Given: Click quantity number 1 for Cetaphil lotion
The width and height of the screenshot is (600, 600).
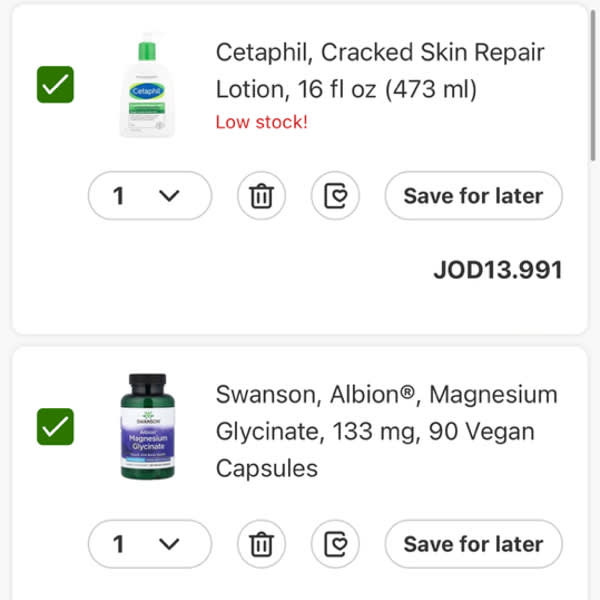Looking at the screenshot, I should click(x=119, y=196).
